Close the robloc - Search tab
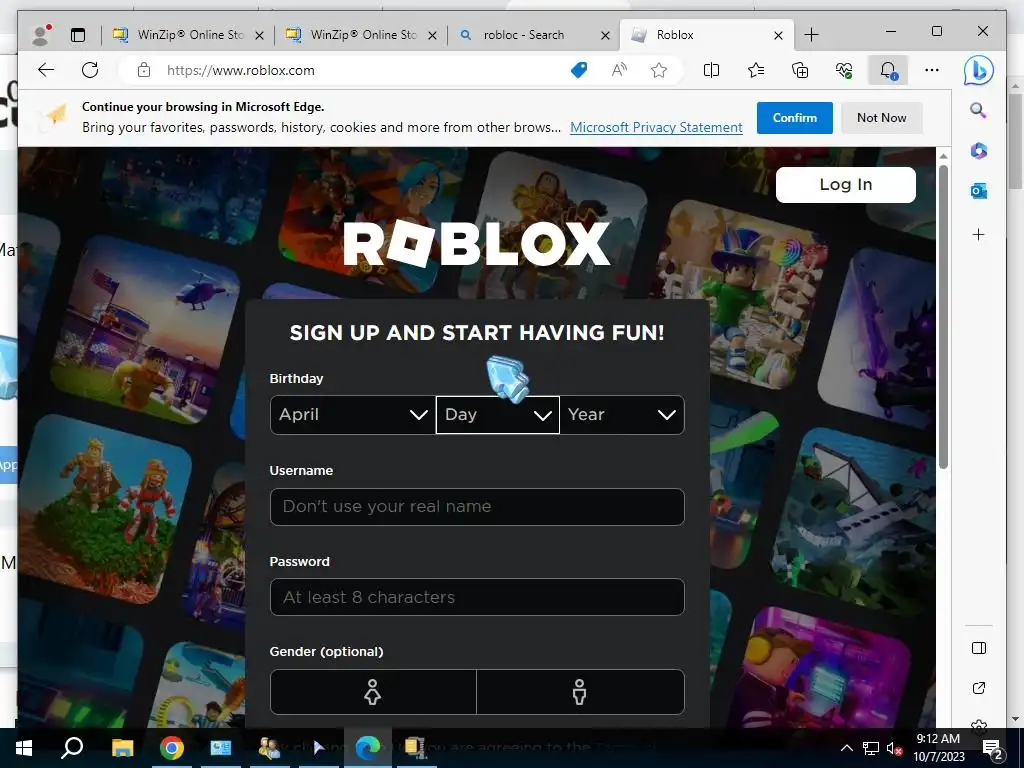This screenshot has width=1024, height=768. tap(605, 35)
